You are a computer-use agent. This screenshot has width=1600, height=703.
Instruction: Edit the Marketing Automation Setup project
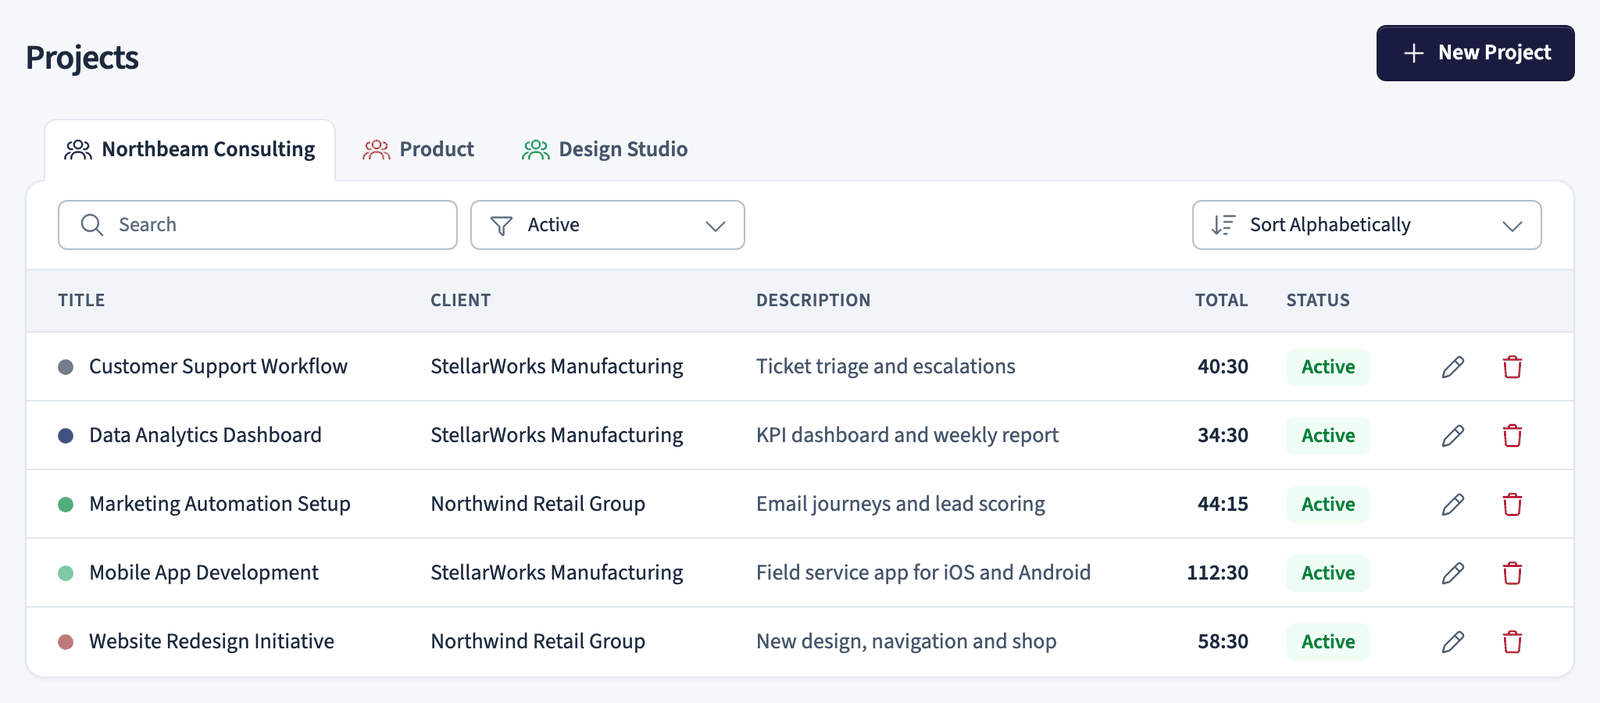click(1453, 504)
